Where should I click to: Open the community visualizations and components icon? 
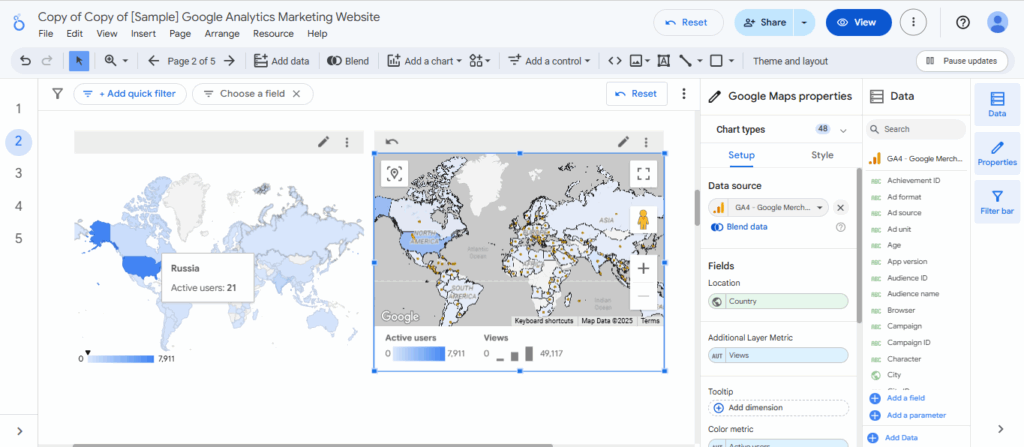[x=476, y=61]
